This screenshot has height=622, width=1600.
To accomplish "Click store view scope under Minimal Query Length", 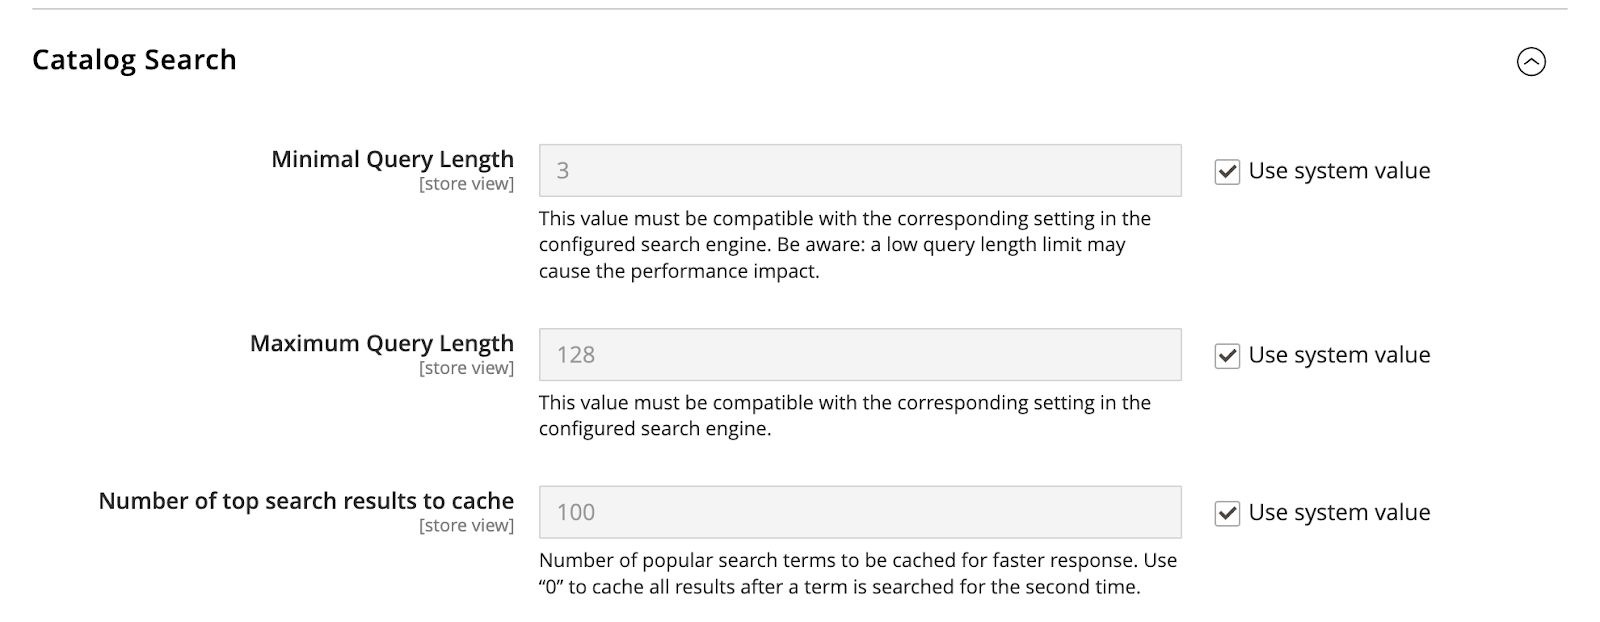I will [466, 183].
